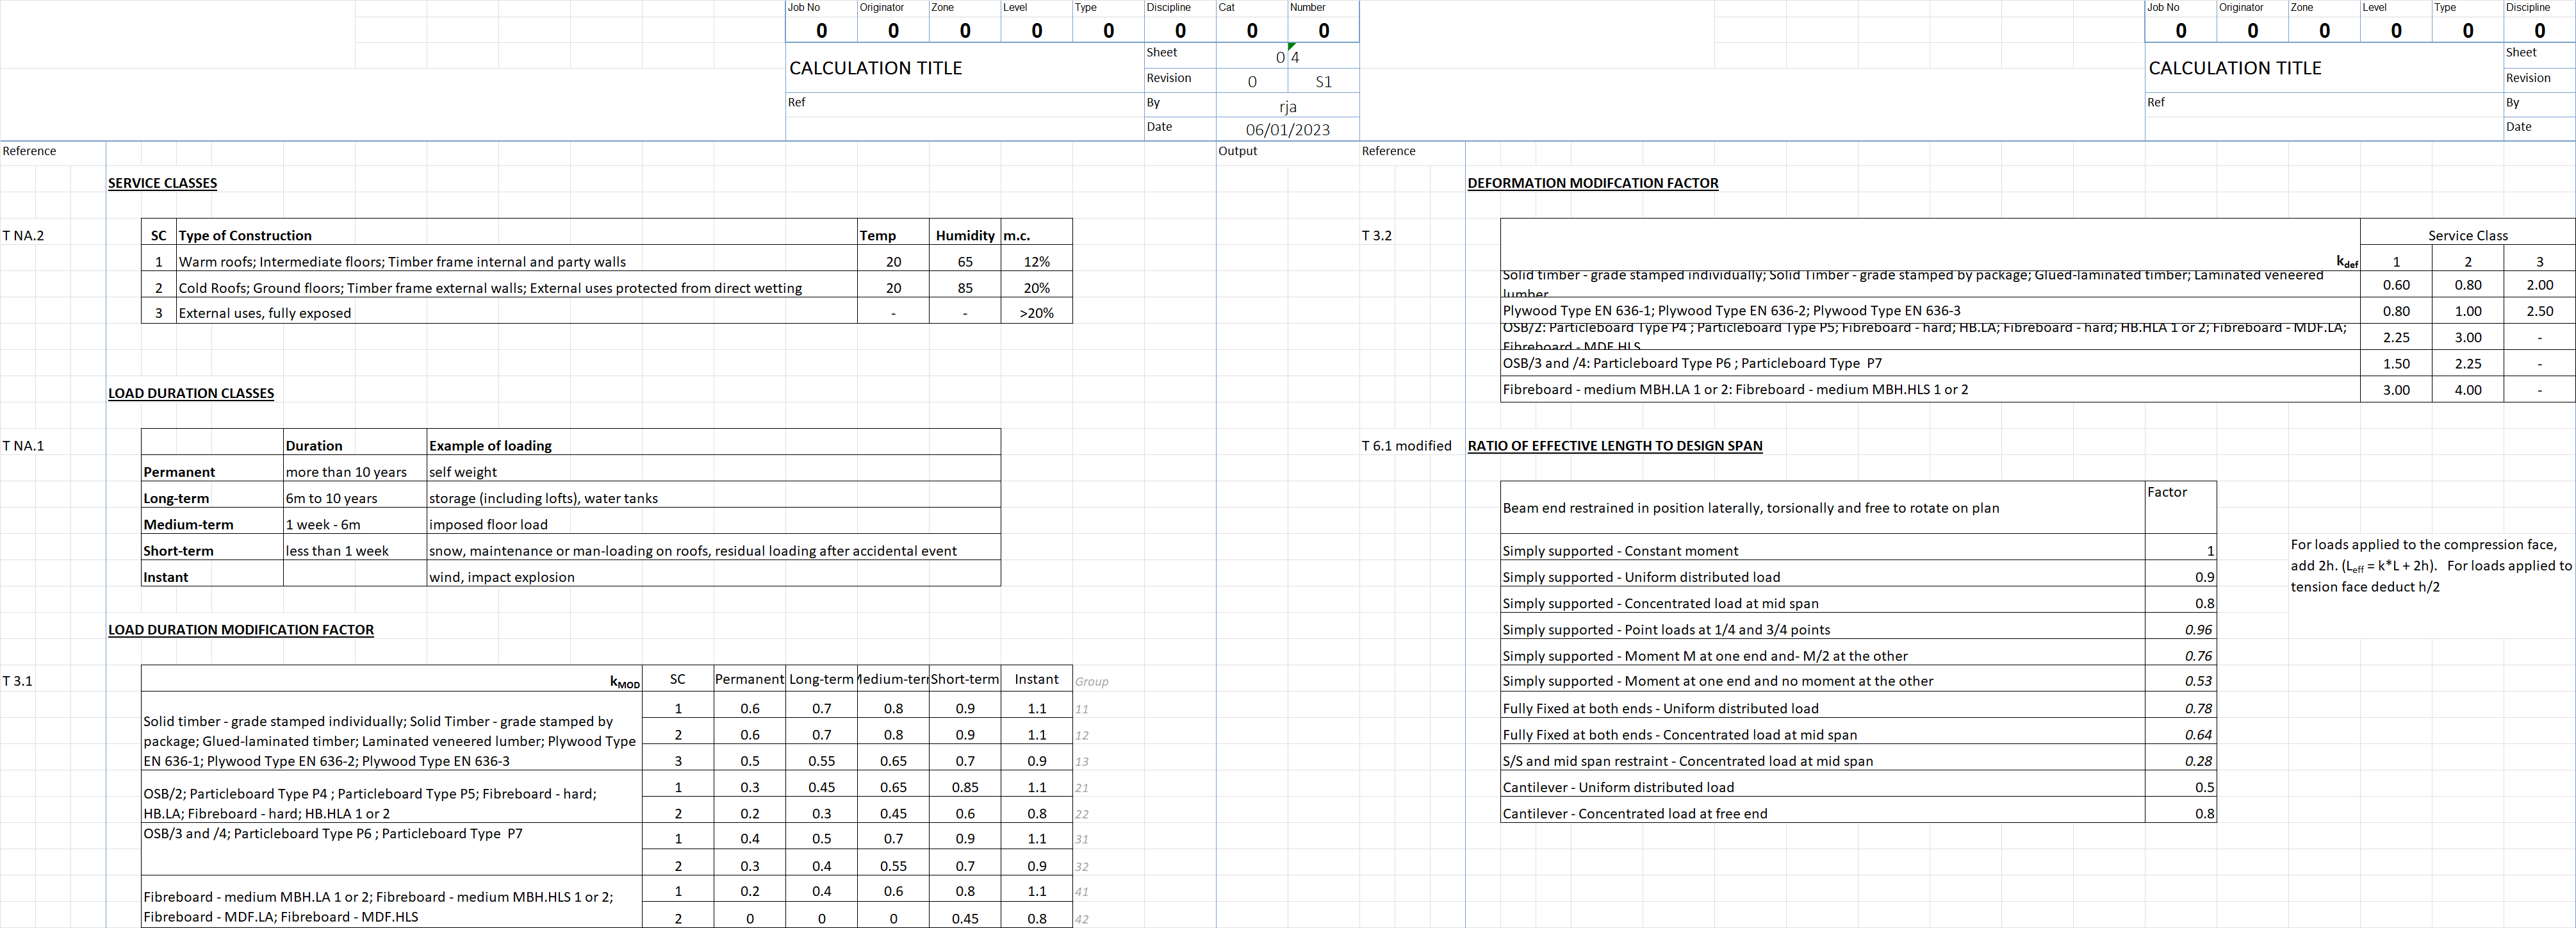This screenshot has height=928, width=2576.
Task: Click the 0.85 short-term kMOD value
Action: point(965,787)
